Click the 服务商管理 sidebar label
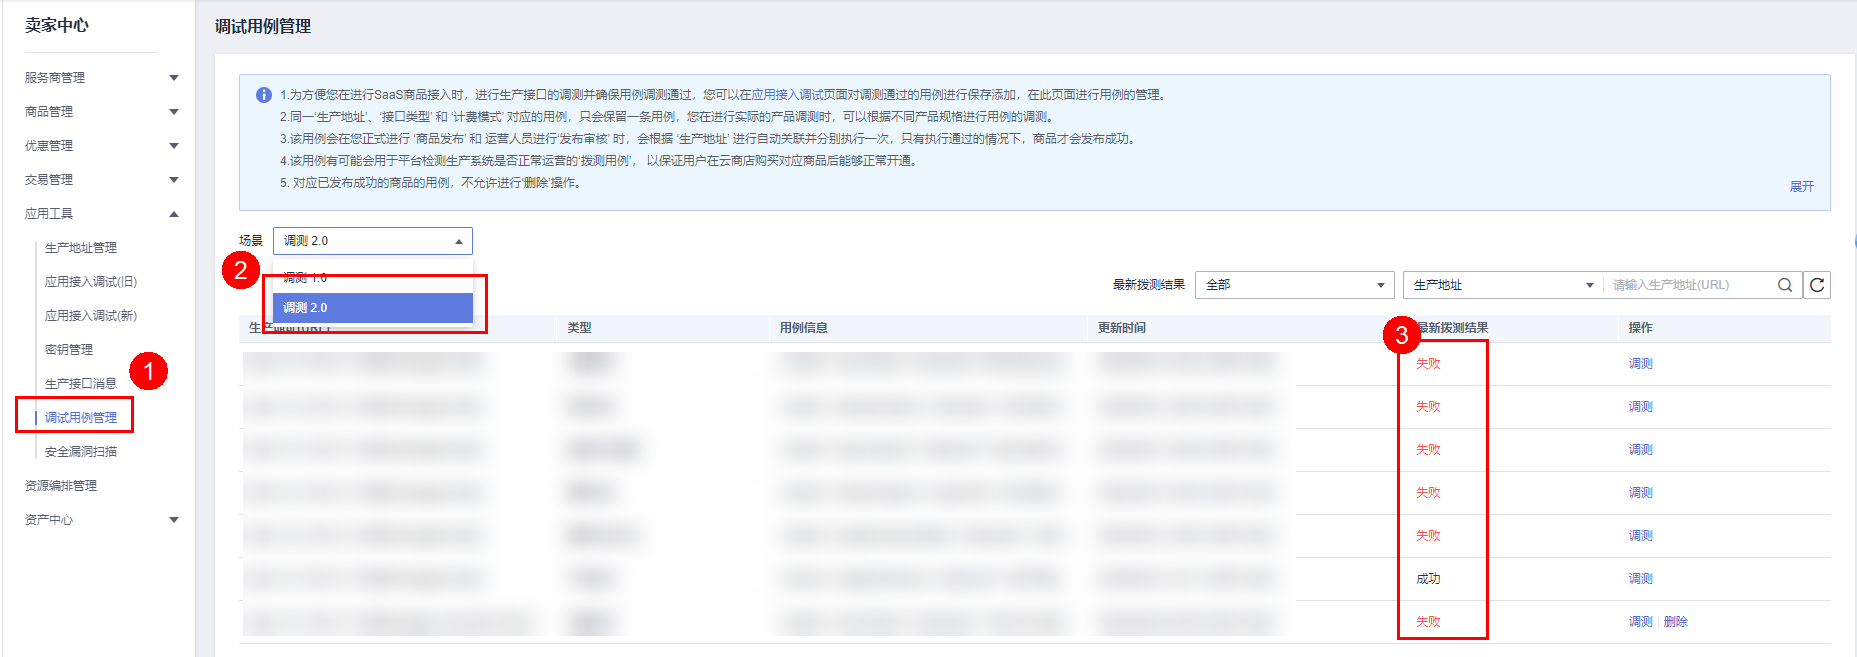The height and width of the screenshot is (657, 1857). pyautogui.click(x=55, y=78)
